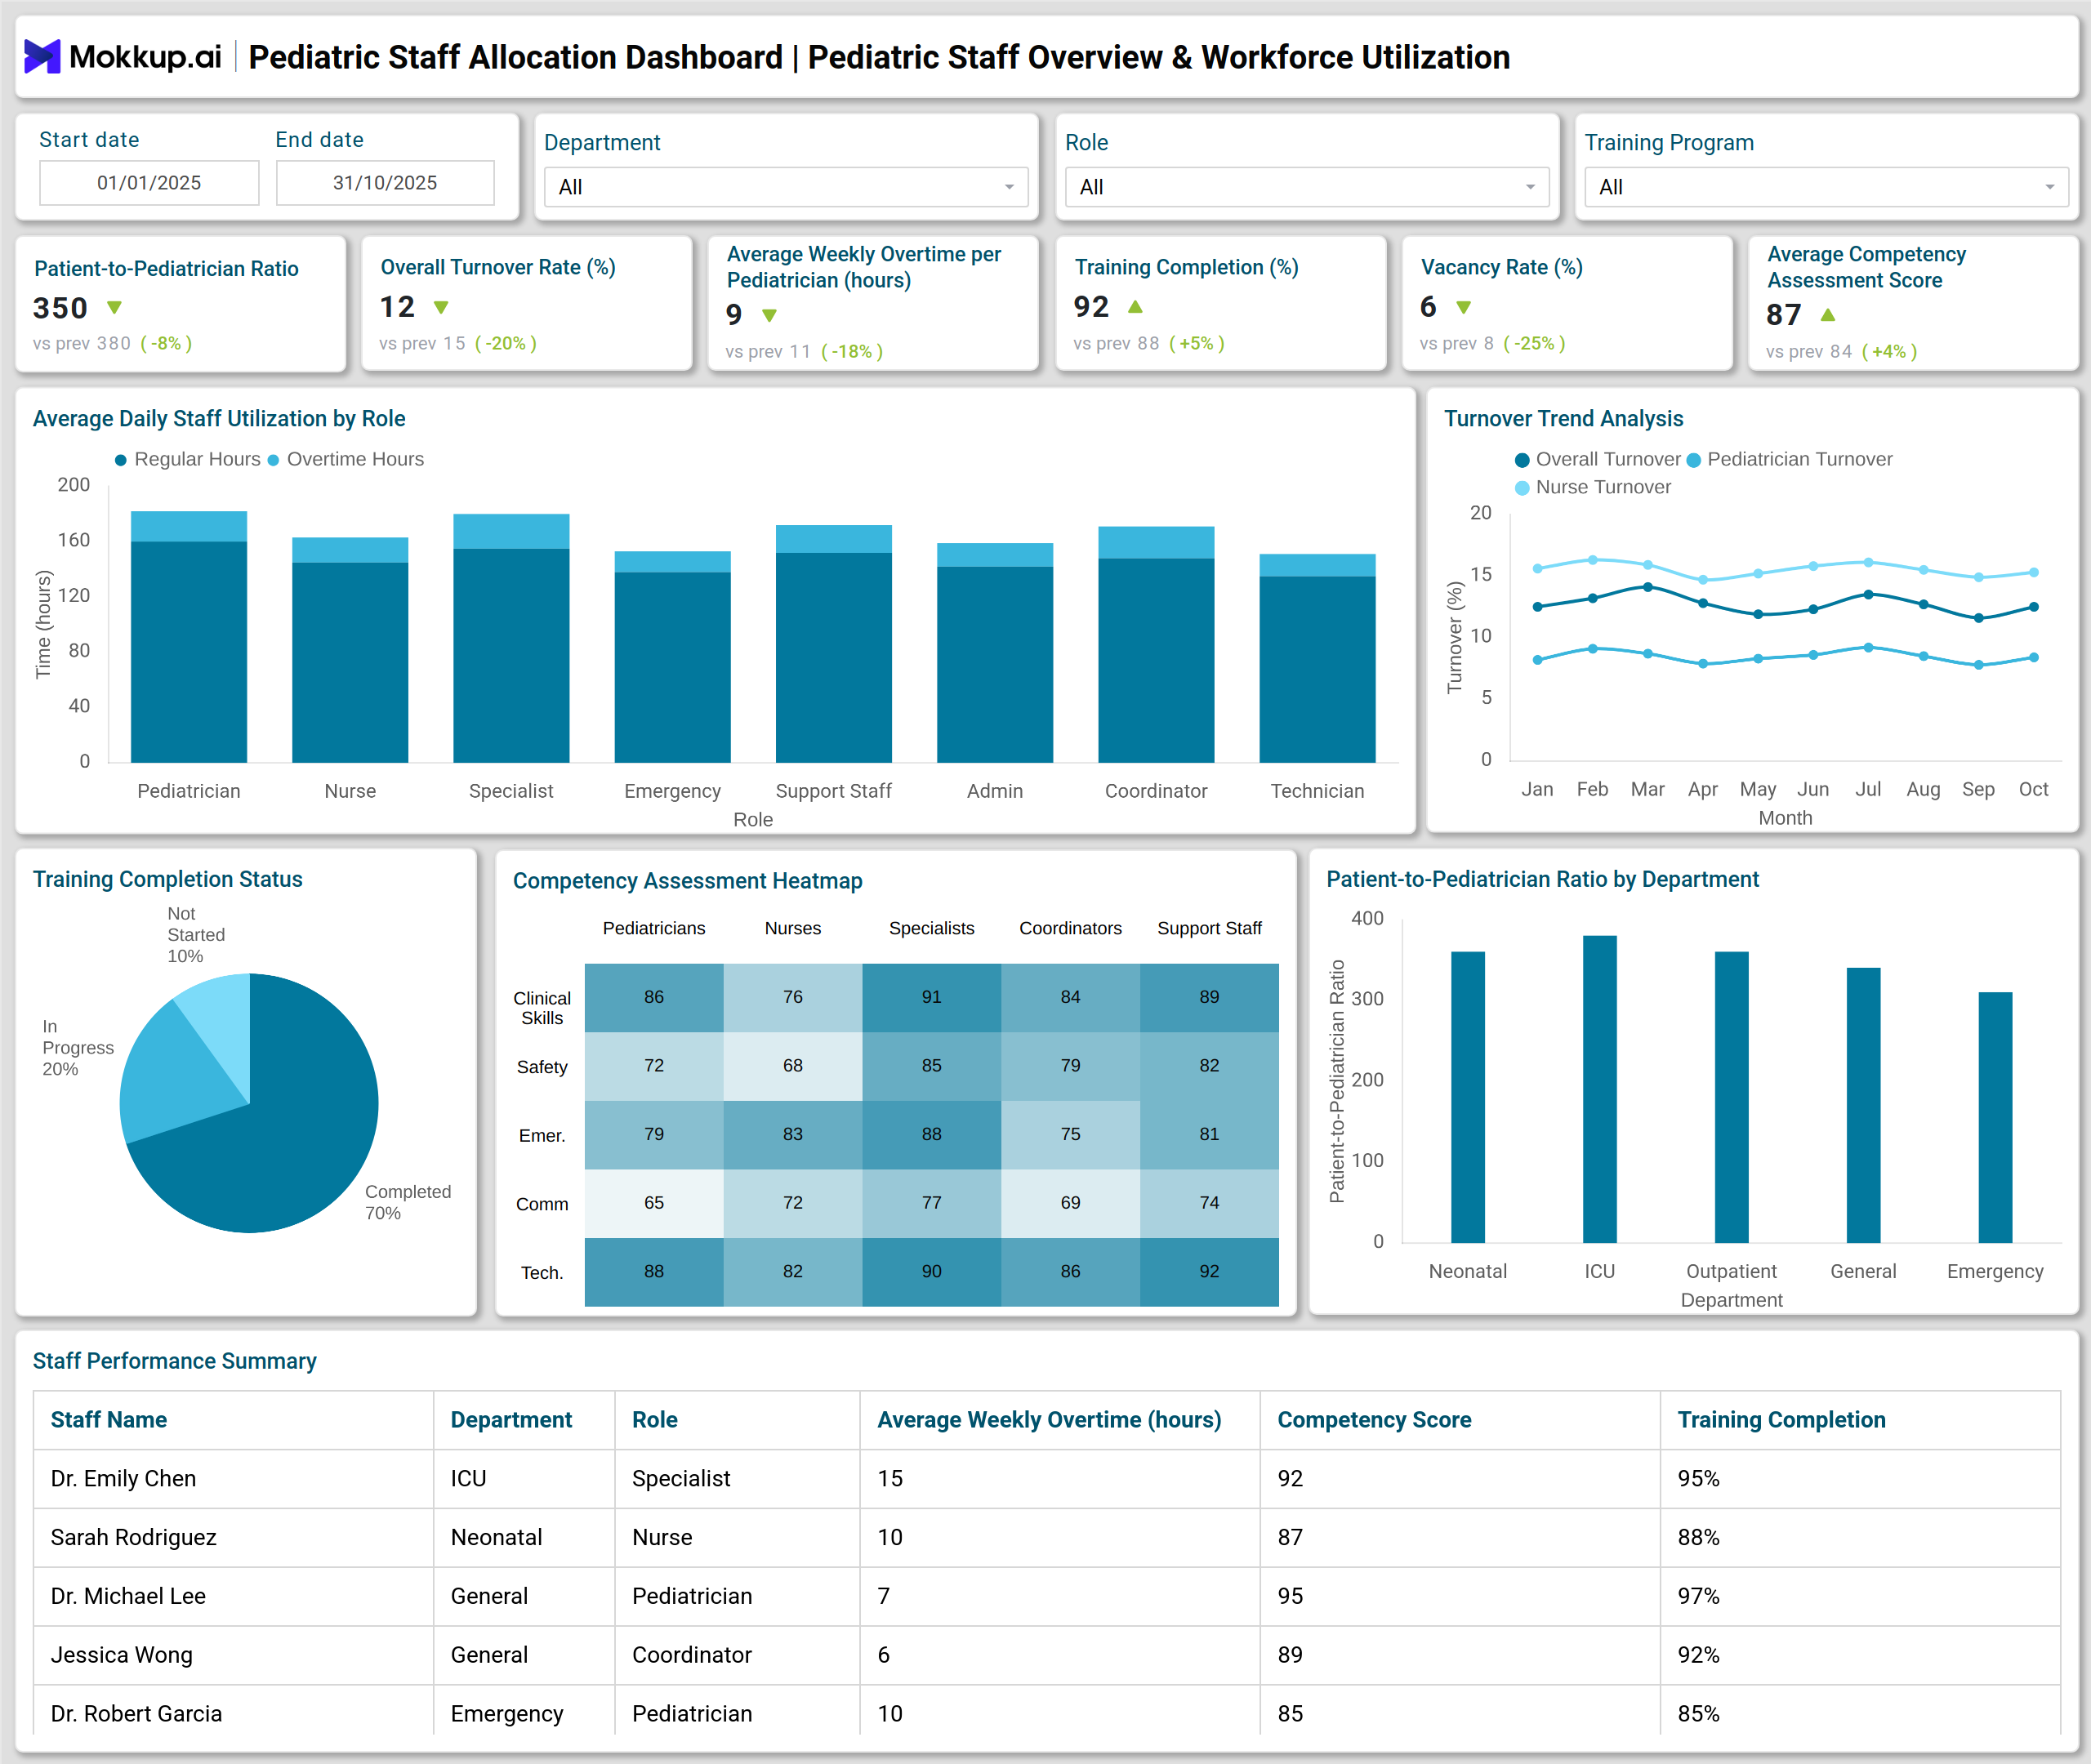
Task: Select the General bar in ratio chart
Action: click(1863, 1105)
